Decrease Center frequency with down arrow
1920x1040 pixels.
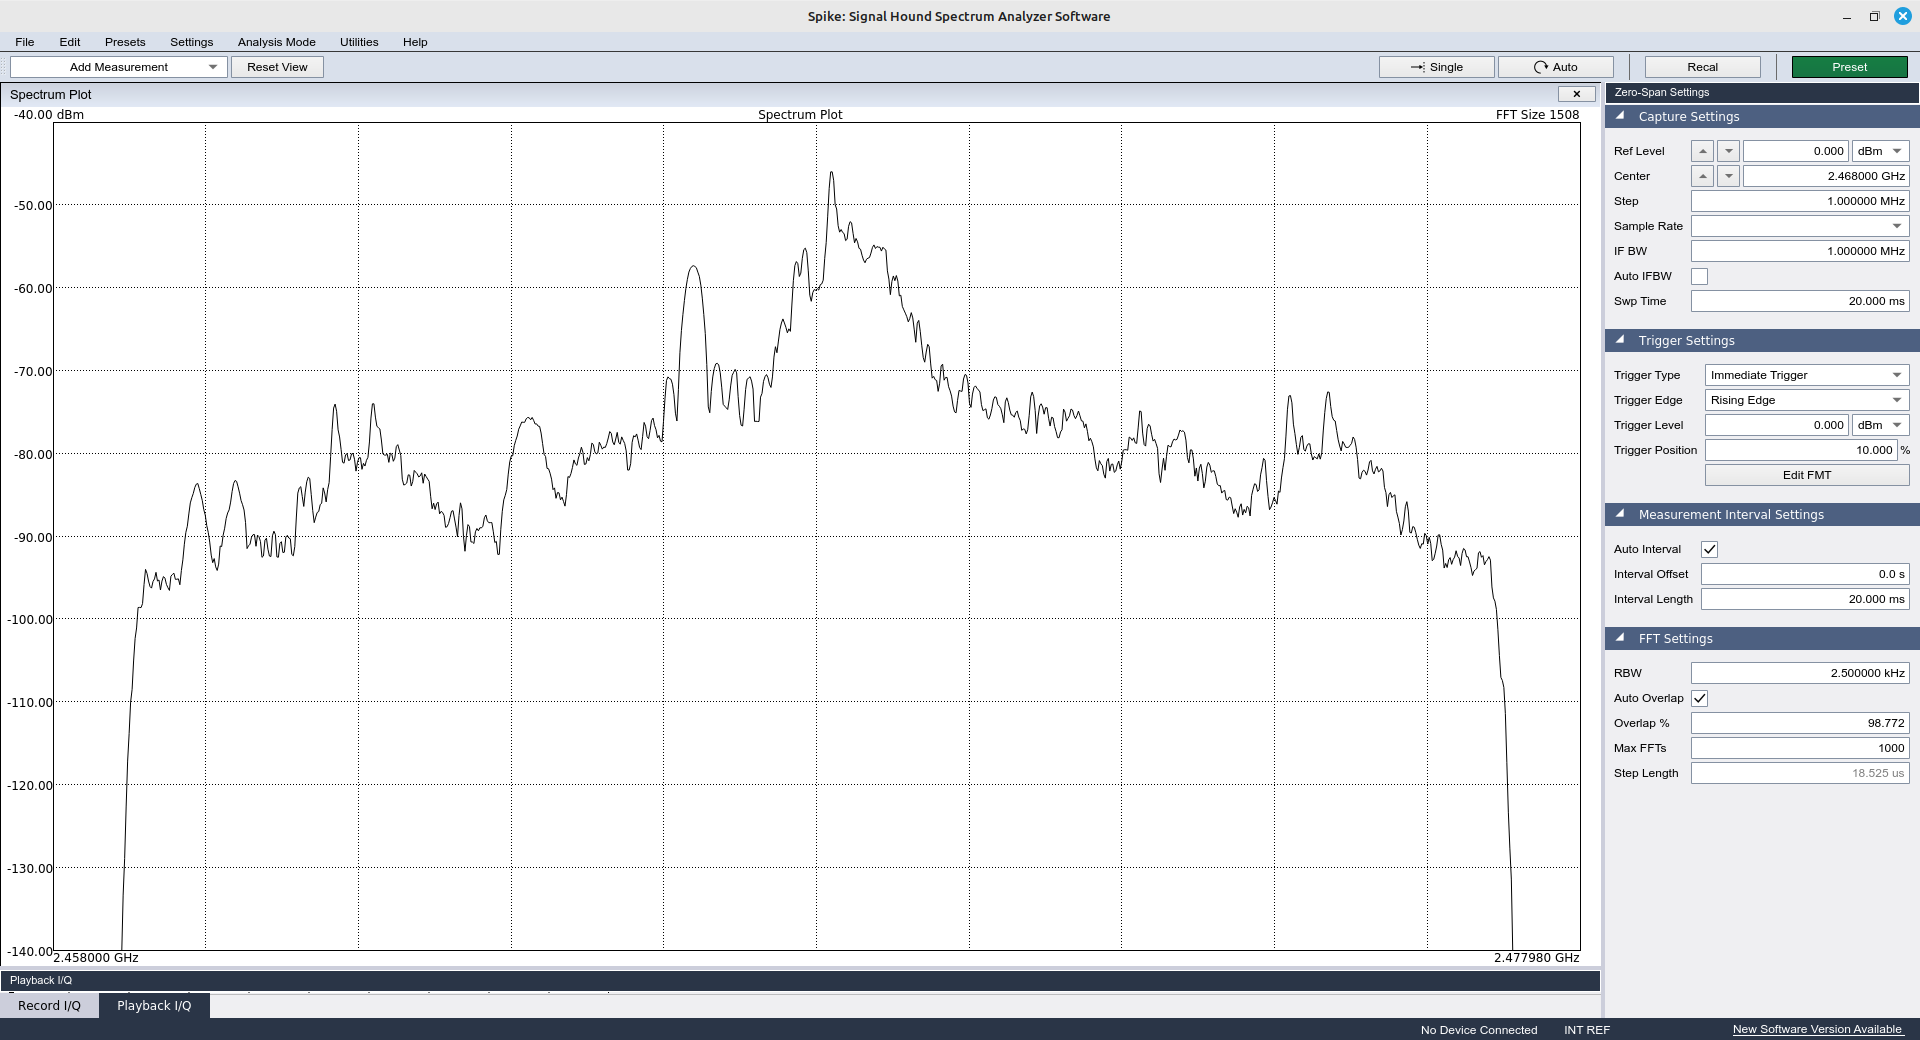click(x=1728, y=176)
